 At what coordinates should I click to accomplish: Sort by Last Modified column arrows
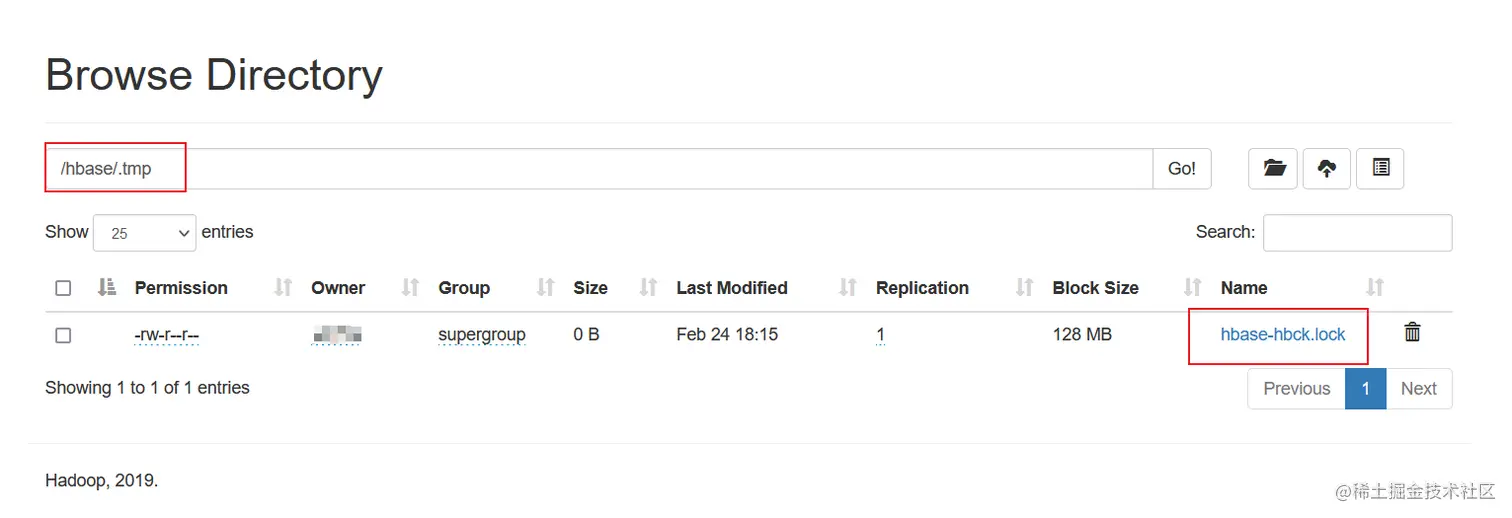pos(848,288)
